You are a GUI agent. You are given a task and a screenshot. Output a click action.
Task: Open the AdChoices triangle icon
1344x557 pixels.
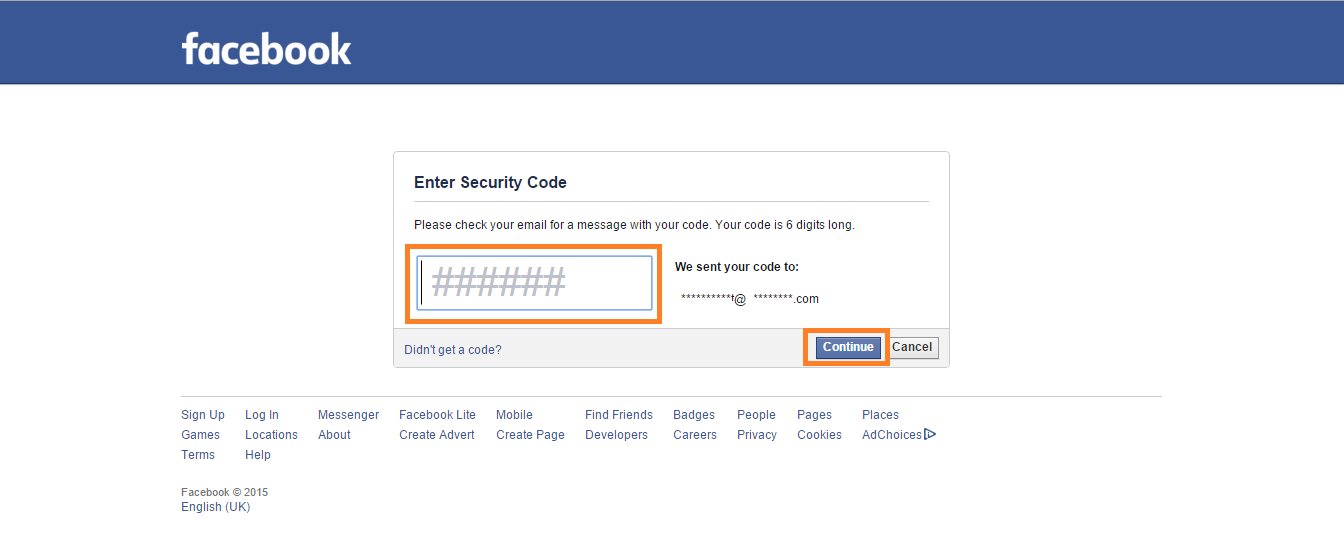coord(930,434)
